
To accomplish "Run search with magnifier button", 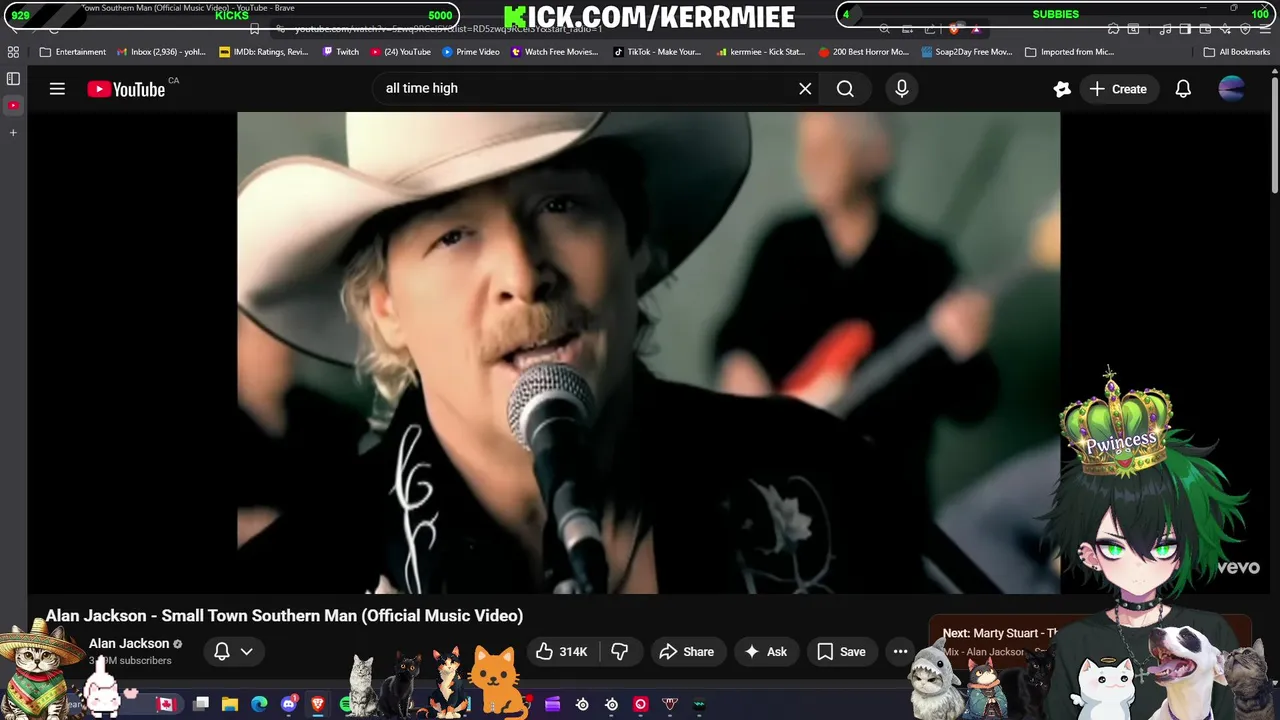I will click(x=845, y=89).
